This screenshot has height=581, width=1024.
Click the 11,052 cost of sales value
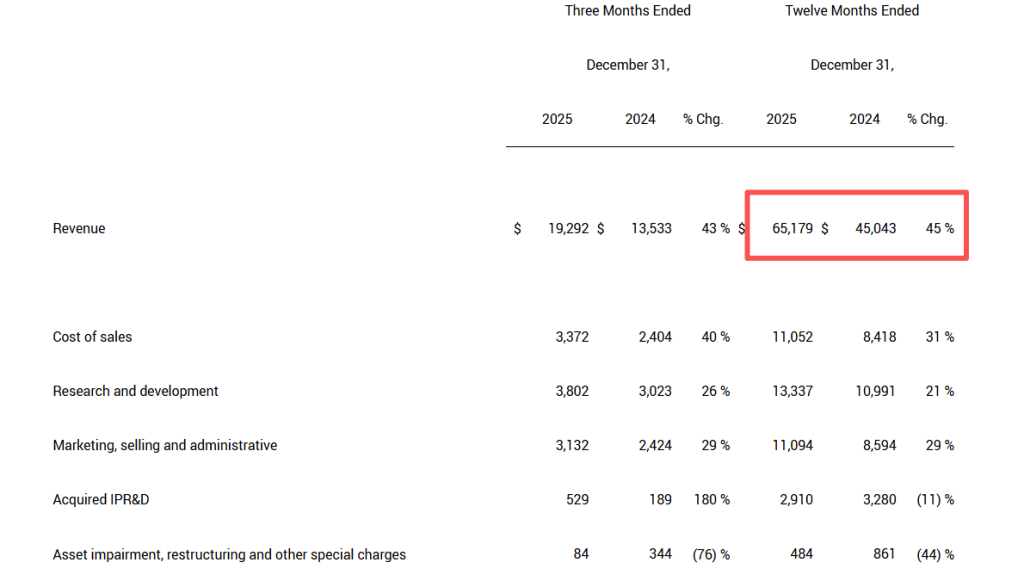[x=792, y=337]
